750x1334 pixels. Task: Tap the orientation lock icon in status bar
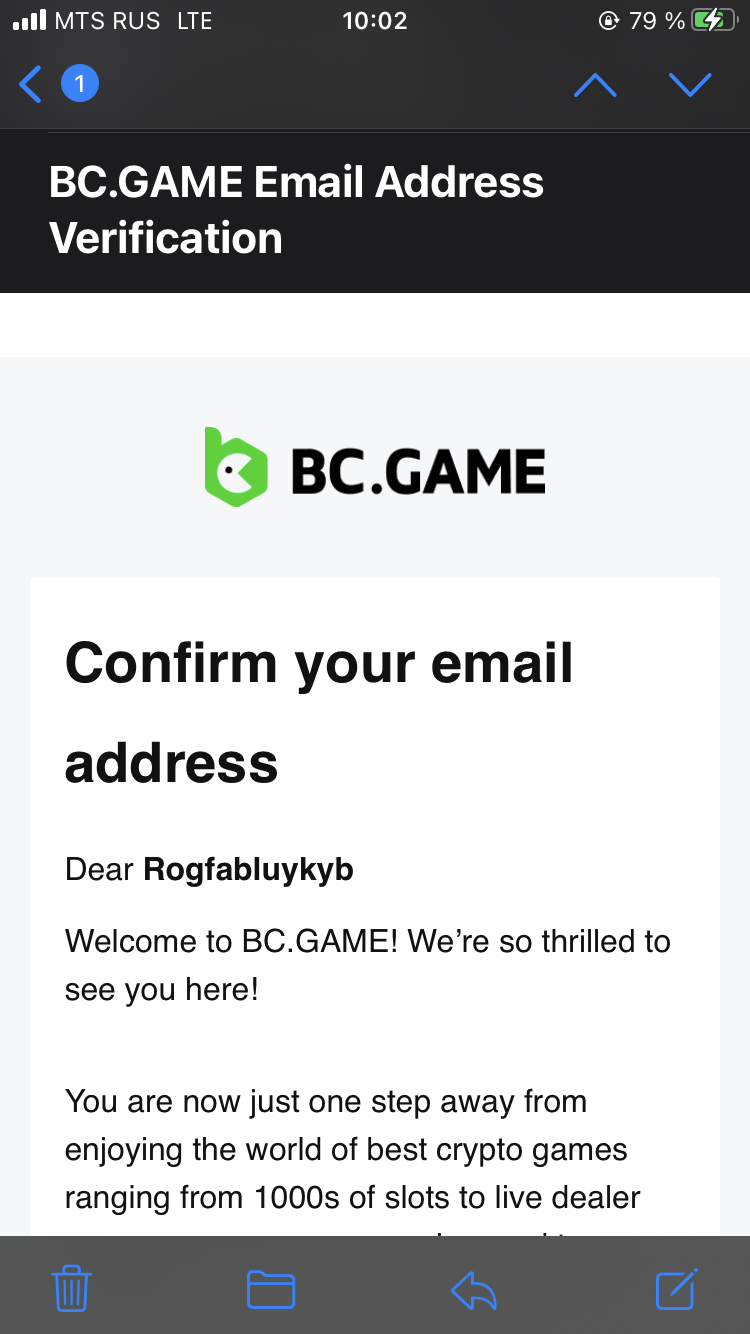click(x=608, y=20)
